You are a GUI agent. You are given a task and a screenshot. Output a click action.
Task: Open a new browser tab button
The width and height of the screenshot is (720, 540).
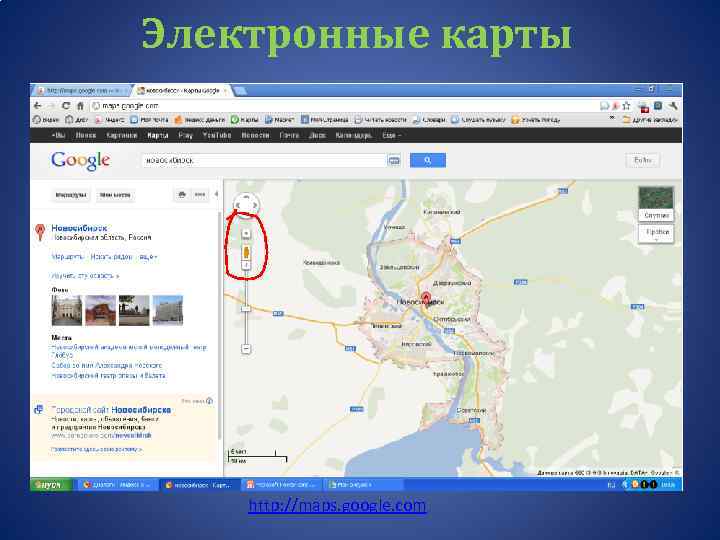[240, 91]
